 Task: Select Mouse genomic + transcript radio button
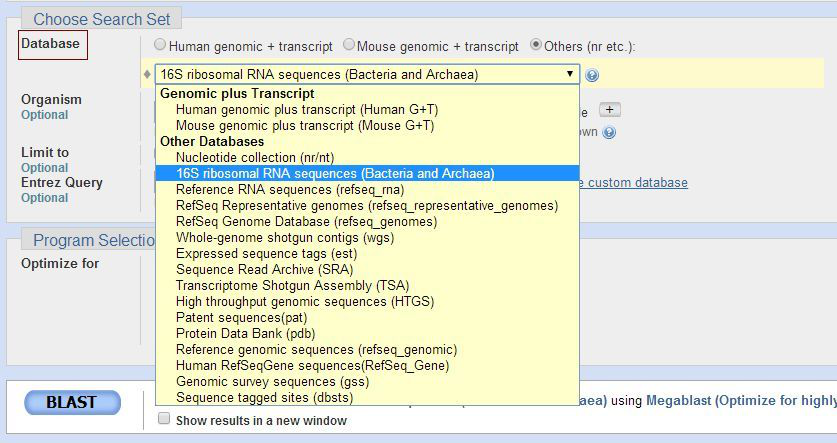tap(349, 45)
